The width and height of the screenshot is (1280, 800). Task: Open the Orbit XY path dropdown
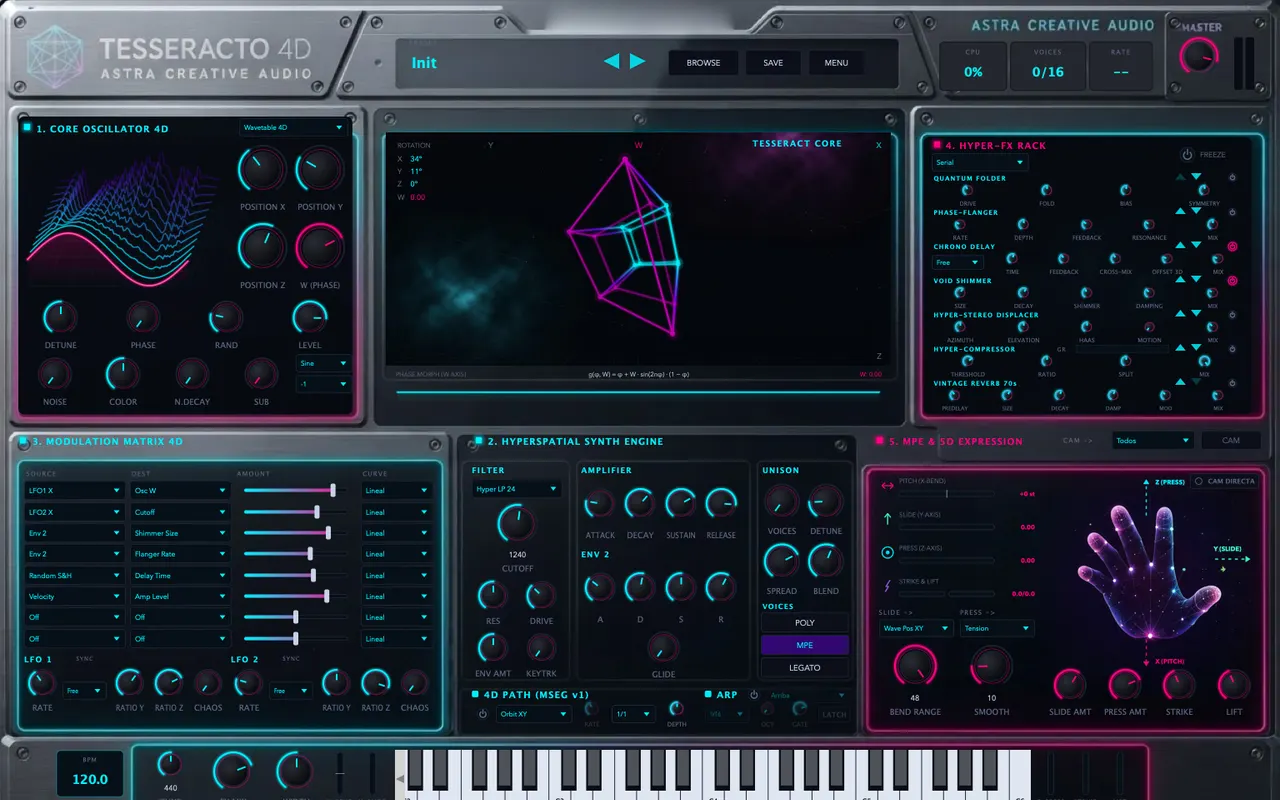click(x=533, y=714)
